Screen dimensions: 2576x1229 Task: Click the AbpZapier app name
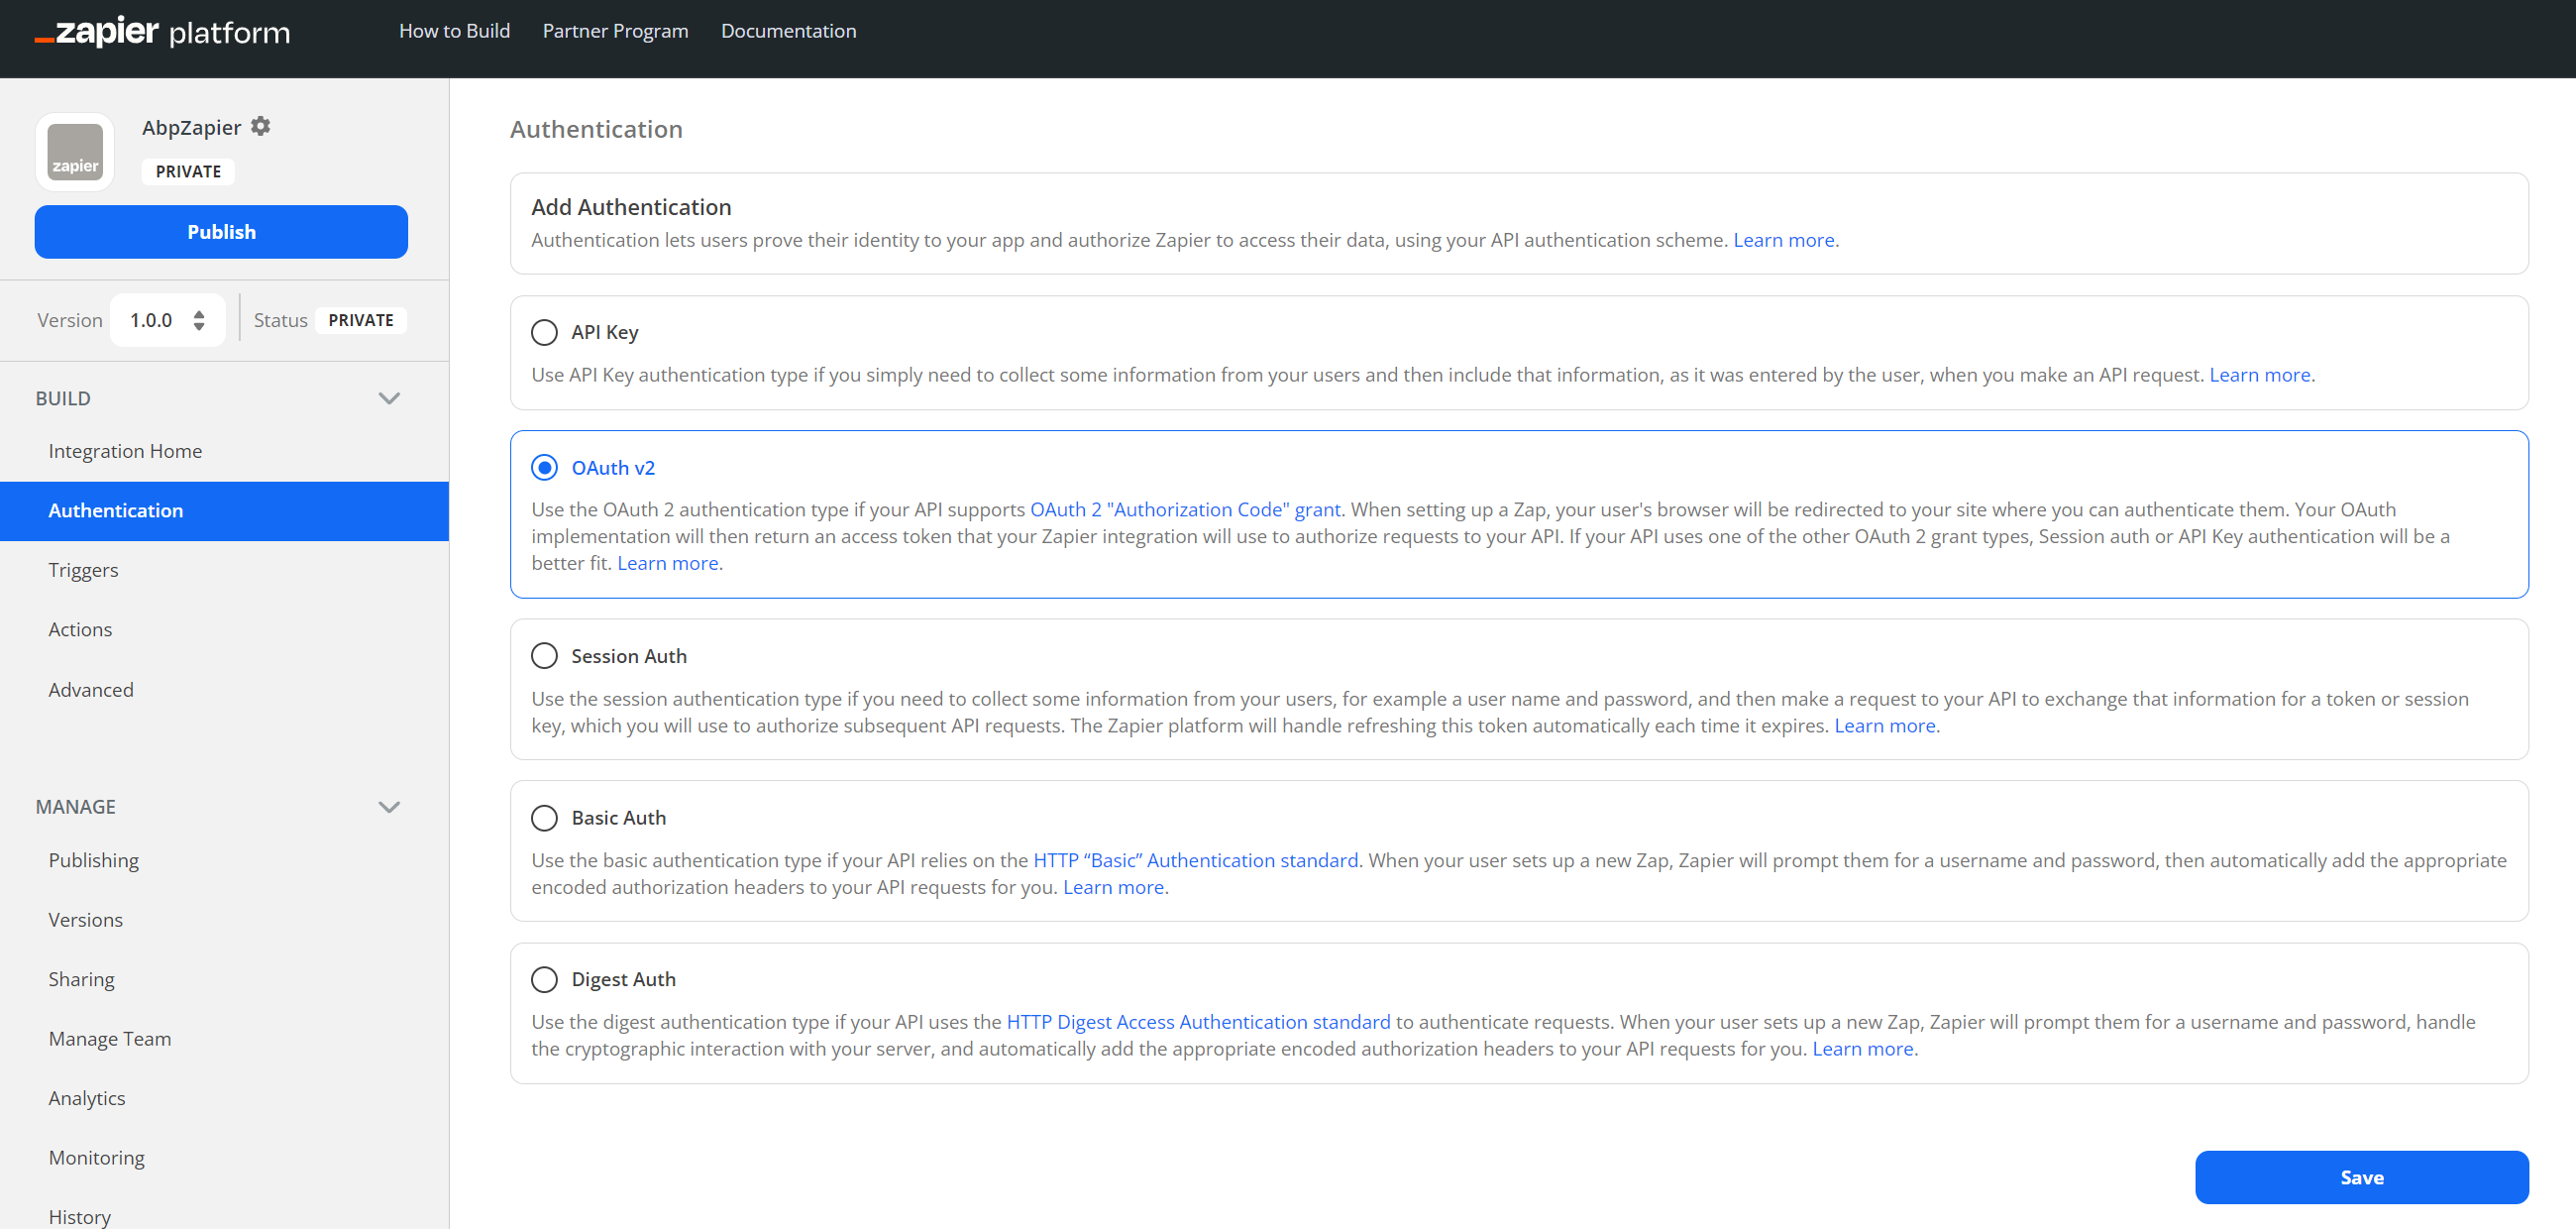[x=191, y=127]
